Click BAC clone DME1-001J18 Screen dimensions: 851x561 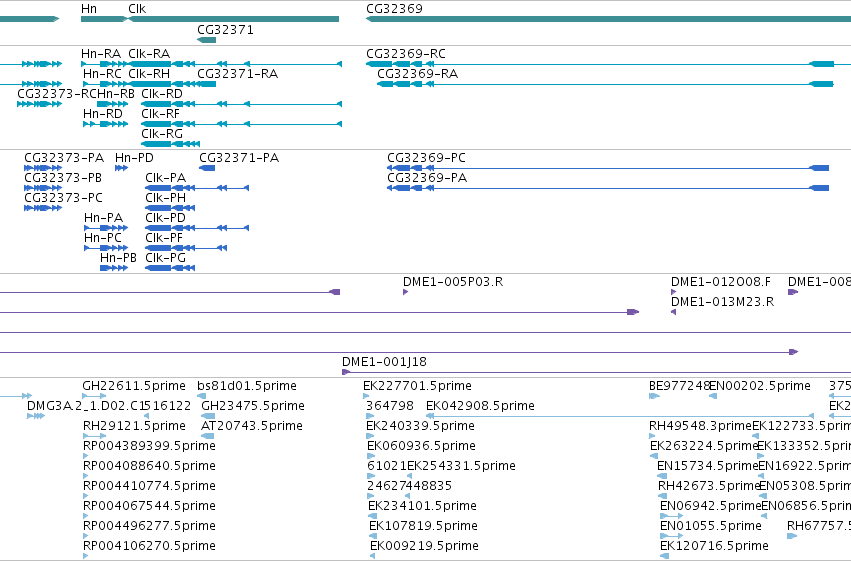[384, 362]
